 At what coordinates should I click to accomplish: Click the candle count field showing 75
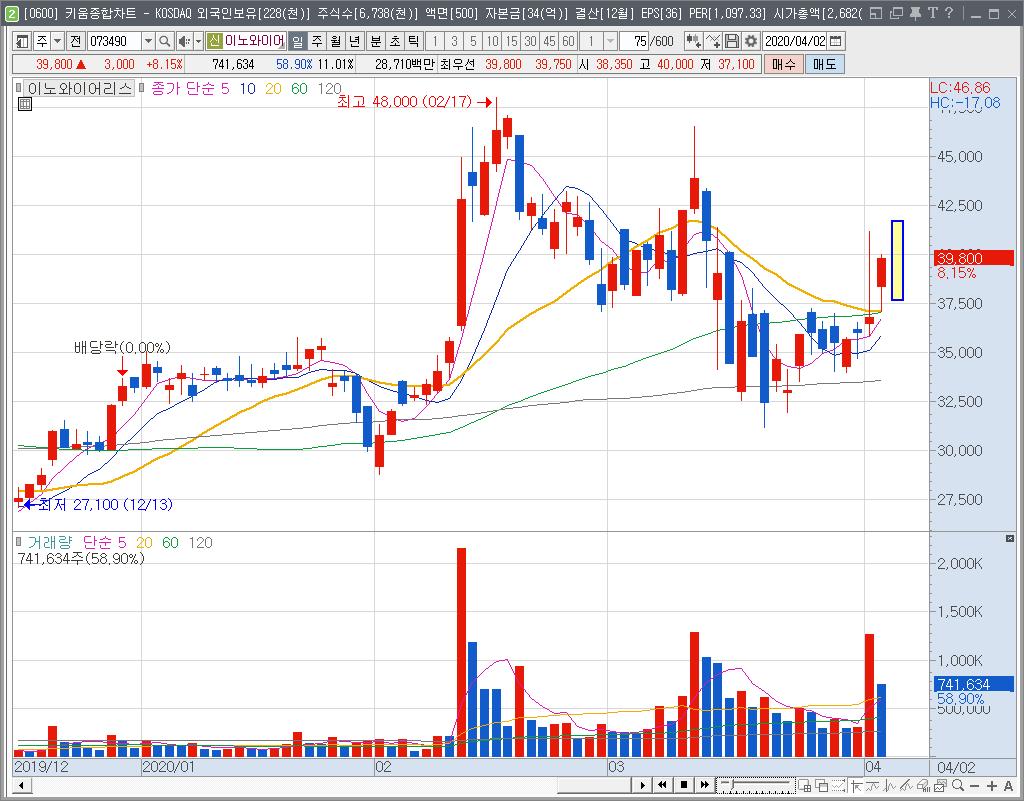(634, 41)
